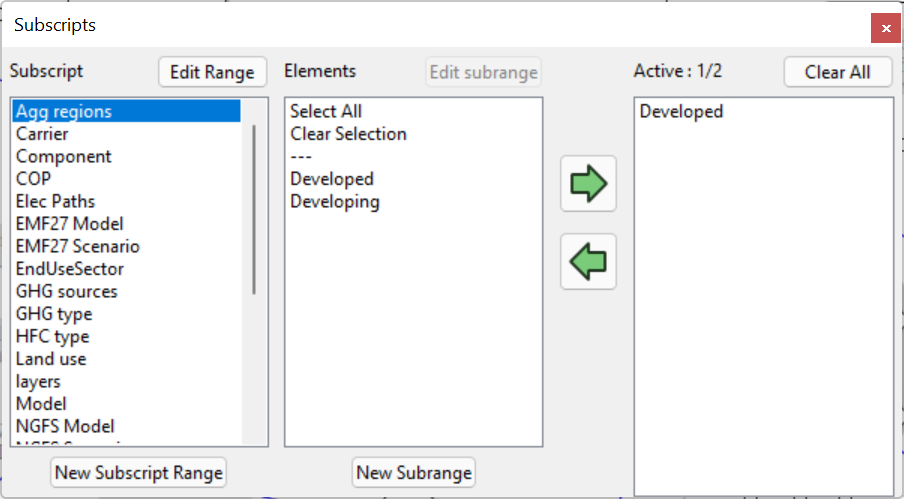Select the EMF27 Scenario subscript

coord(77,247)
